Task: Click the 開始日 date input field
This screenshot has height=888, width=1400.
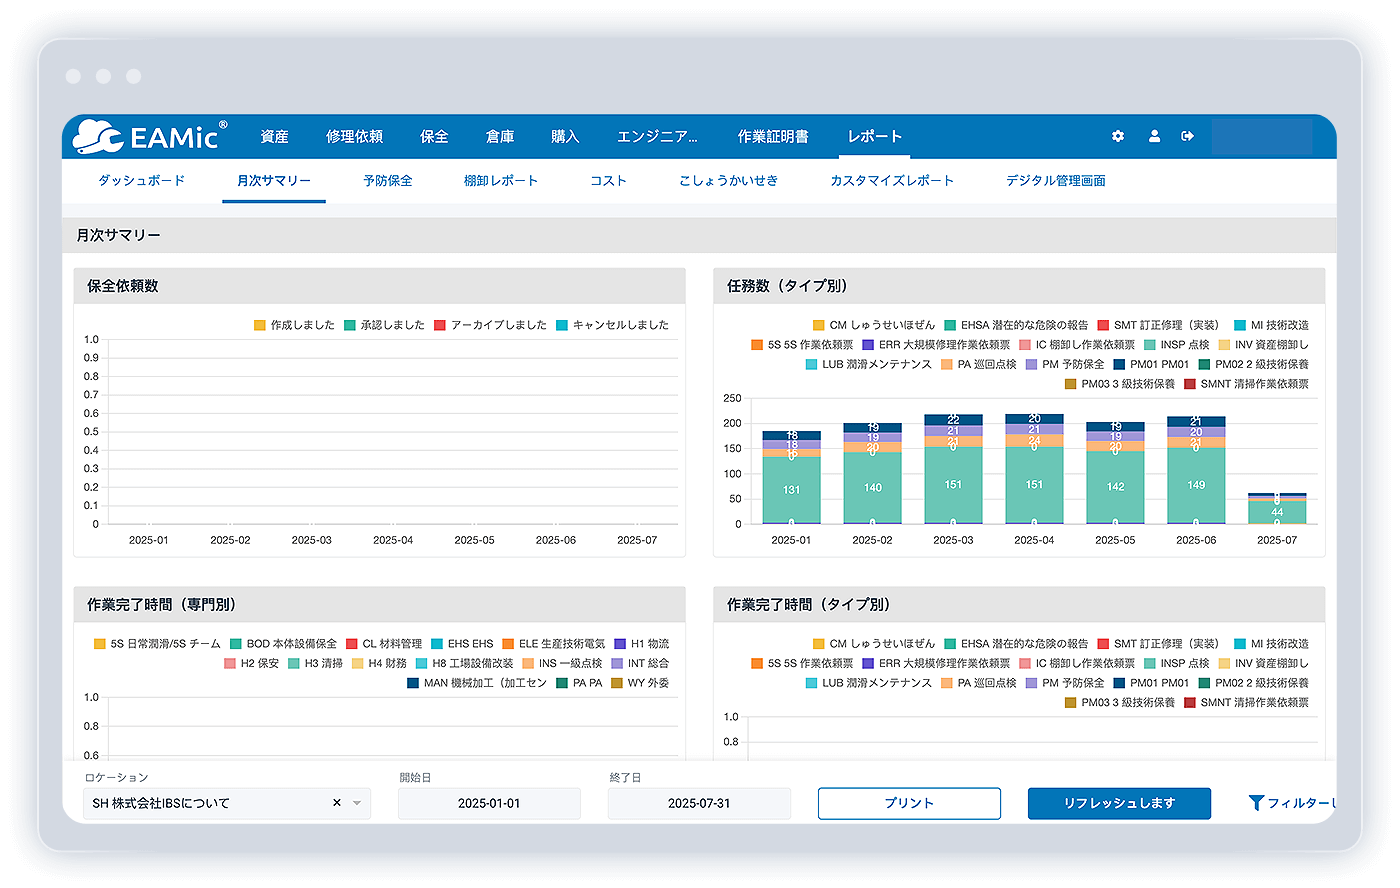Action: point(489,804)
